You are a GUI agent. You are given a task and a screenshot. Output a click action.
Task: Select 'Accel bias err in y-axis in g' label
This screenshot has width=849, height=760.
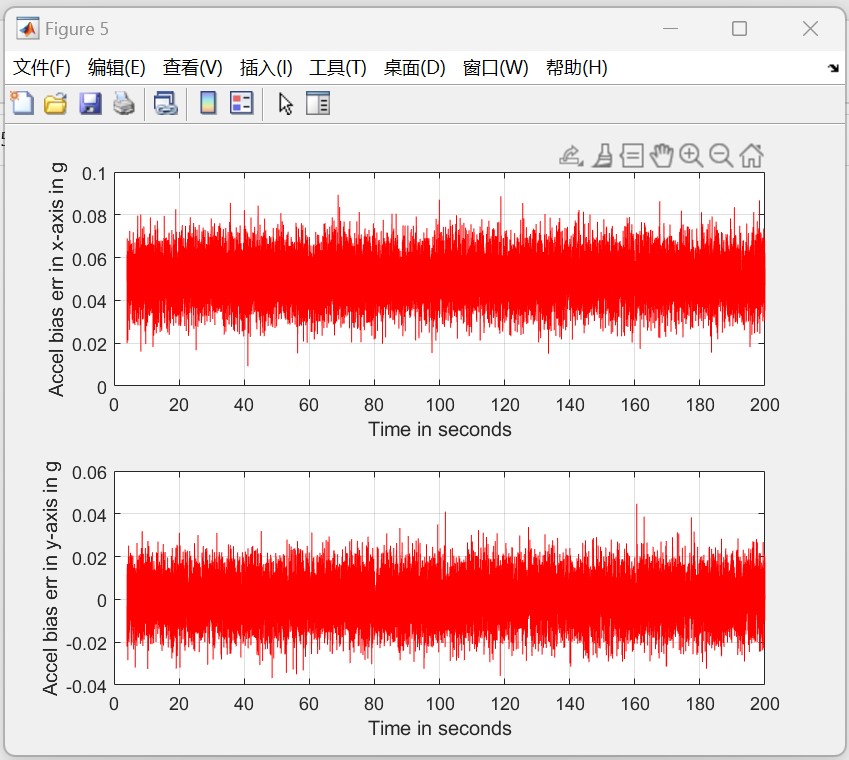50,579
